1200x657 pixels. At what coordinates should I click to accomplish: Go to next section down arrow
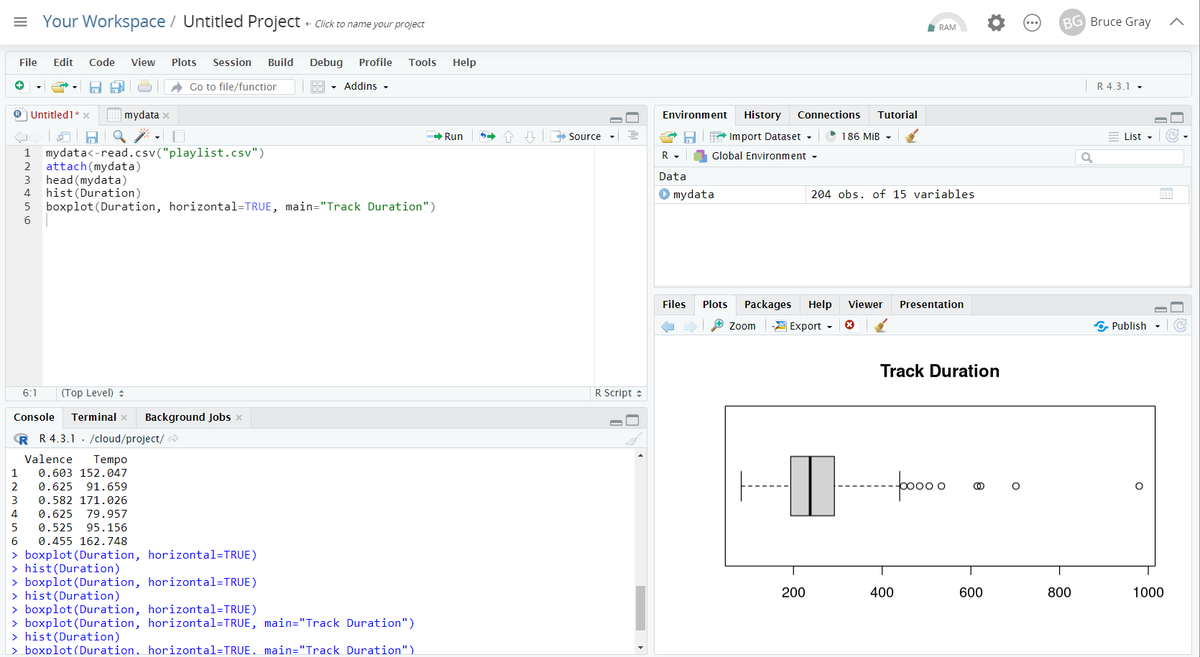point(531,136)
